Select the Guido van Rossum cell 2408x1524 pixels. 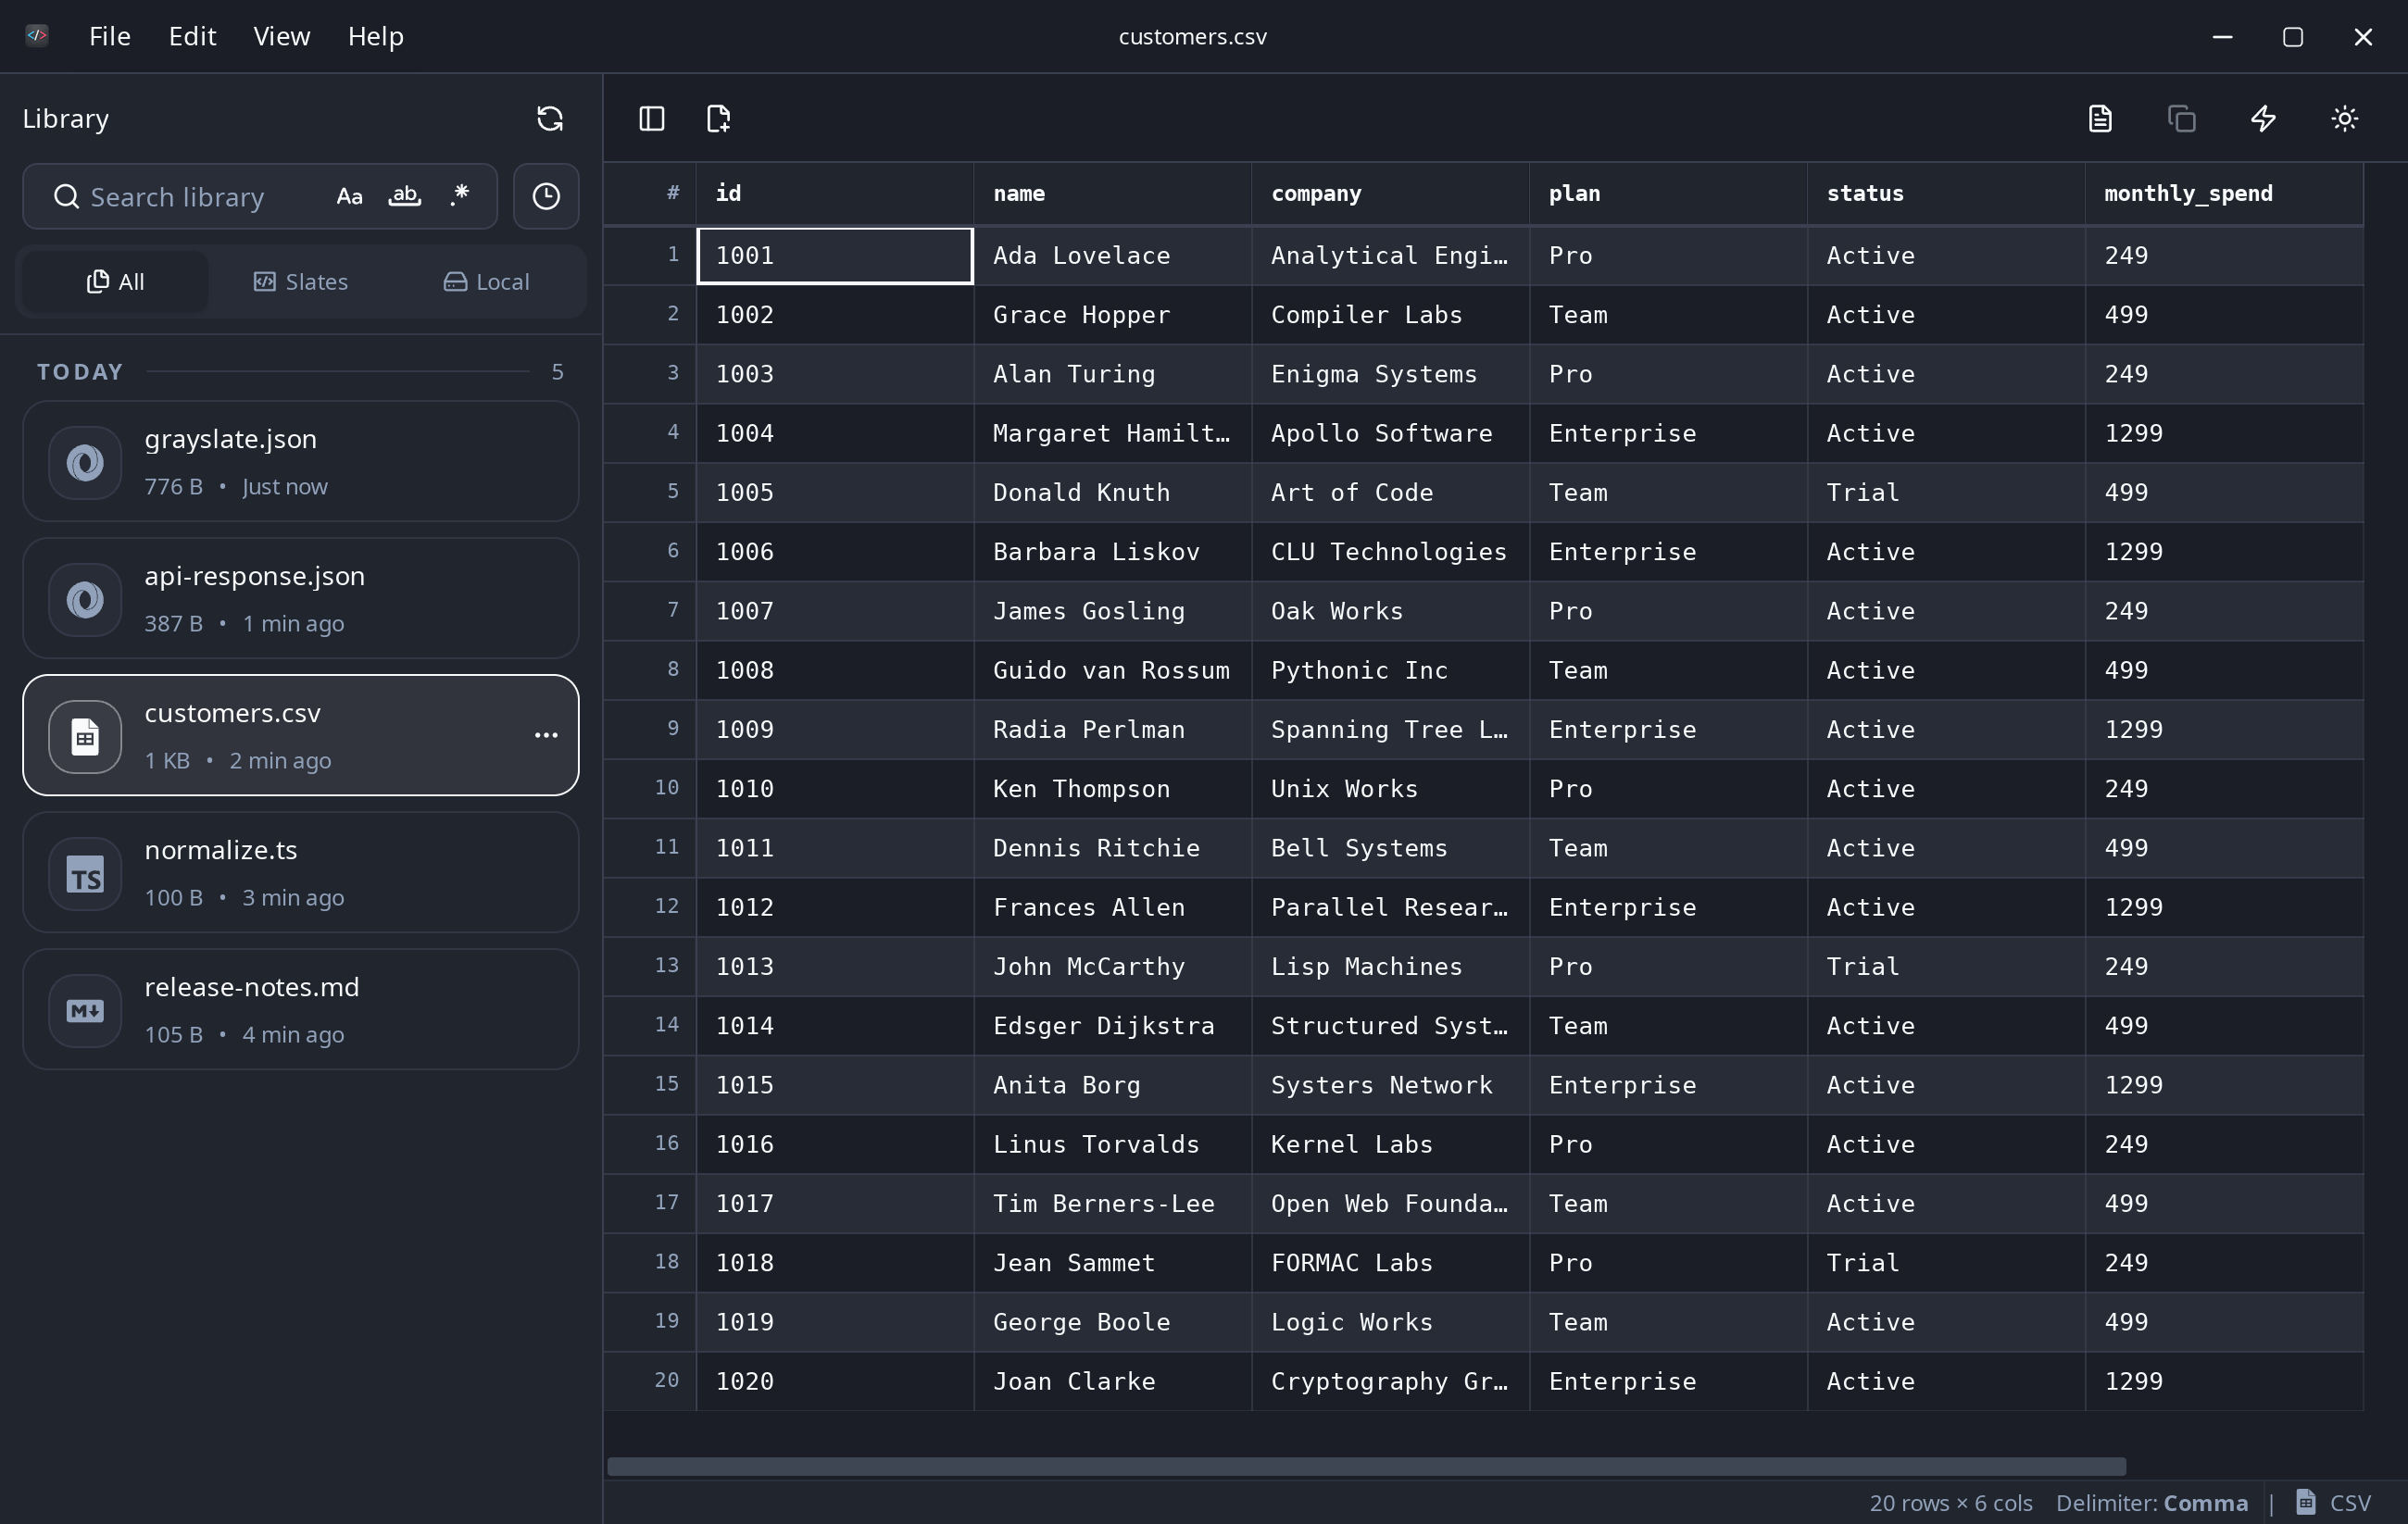coord(1113,670)
